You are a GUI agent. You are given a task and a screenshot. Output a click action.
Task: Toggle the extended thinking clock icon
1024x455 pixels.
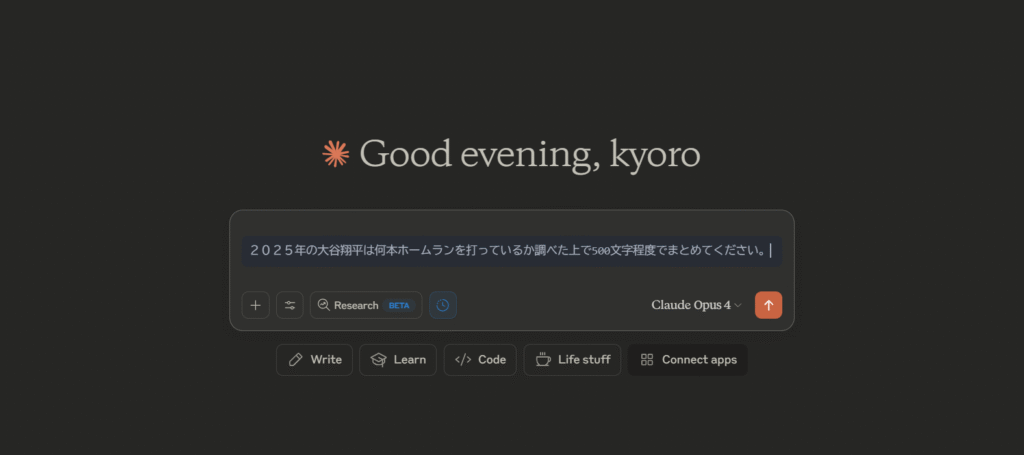click(443, 305)
